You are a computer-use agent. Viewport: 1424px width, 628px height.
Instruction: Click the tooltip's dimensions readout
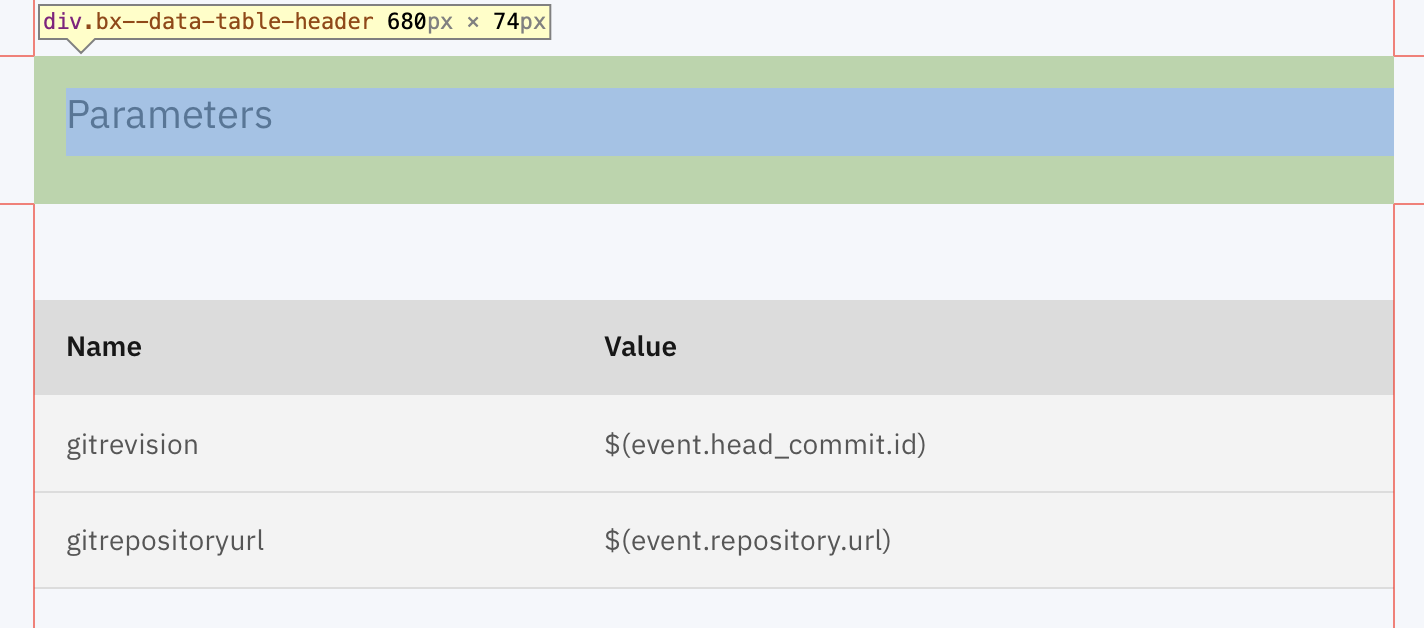[x=466, y=22]
